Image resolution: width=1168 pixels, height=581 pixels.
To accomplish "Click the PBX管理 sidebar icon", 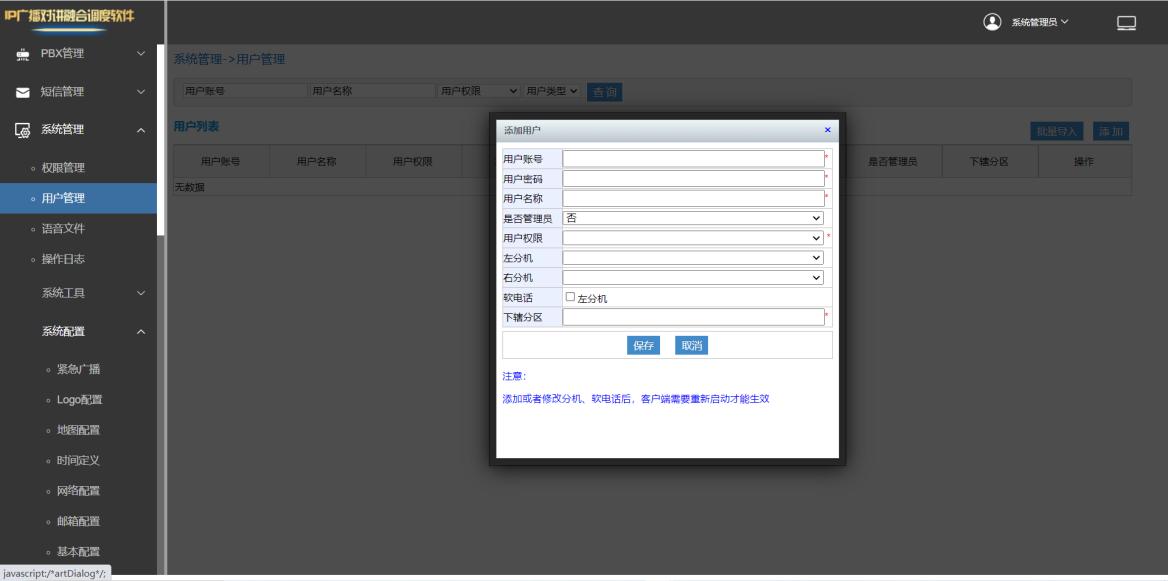I will 22,54.
